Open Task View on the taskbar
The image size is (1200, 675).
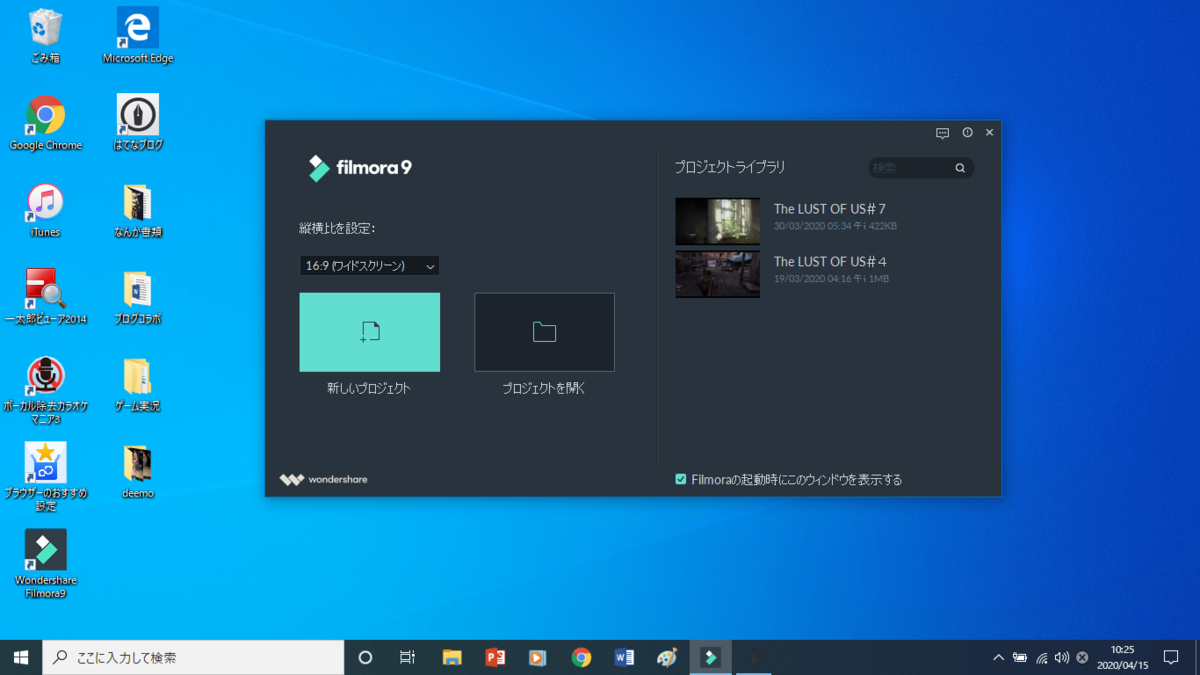[x=407, y=657]
